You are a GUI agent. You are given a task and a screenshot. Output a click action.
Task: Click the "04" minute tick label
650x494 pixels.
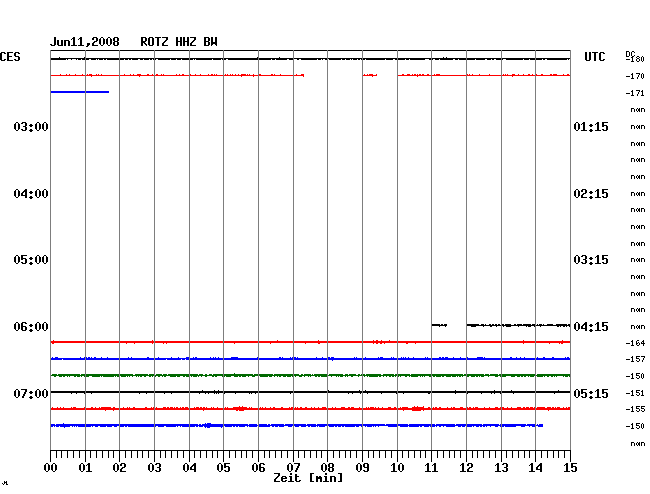[189, 467]
